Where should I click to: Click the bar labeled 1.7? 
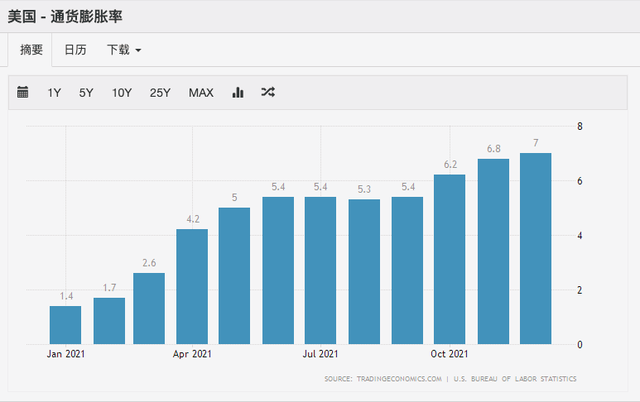[x=109, y=321]
